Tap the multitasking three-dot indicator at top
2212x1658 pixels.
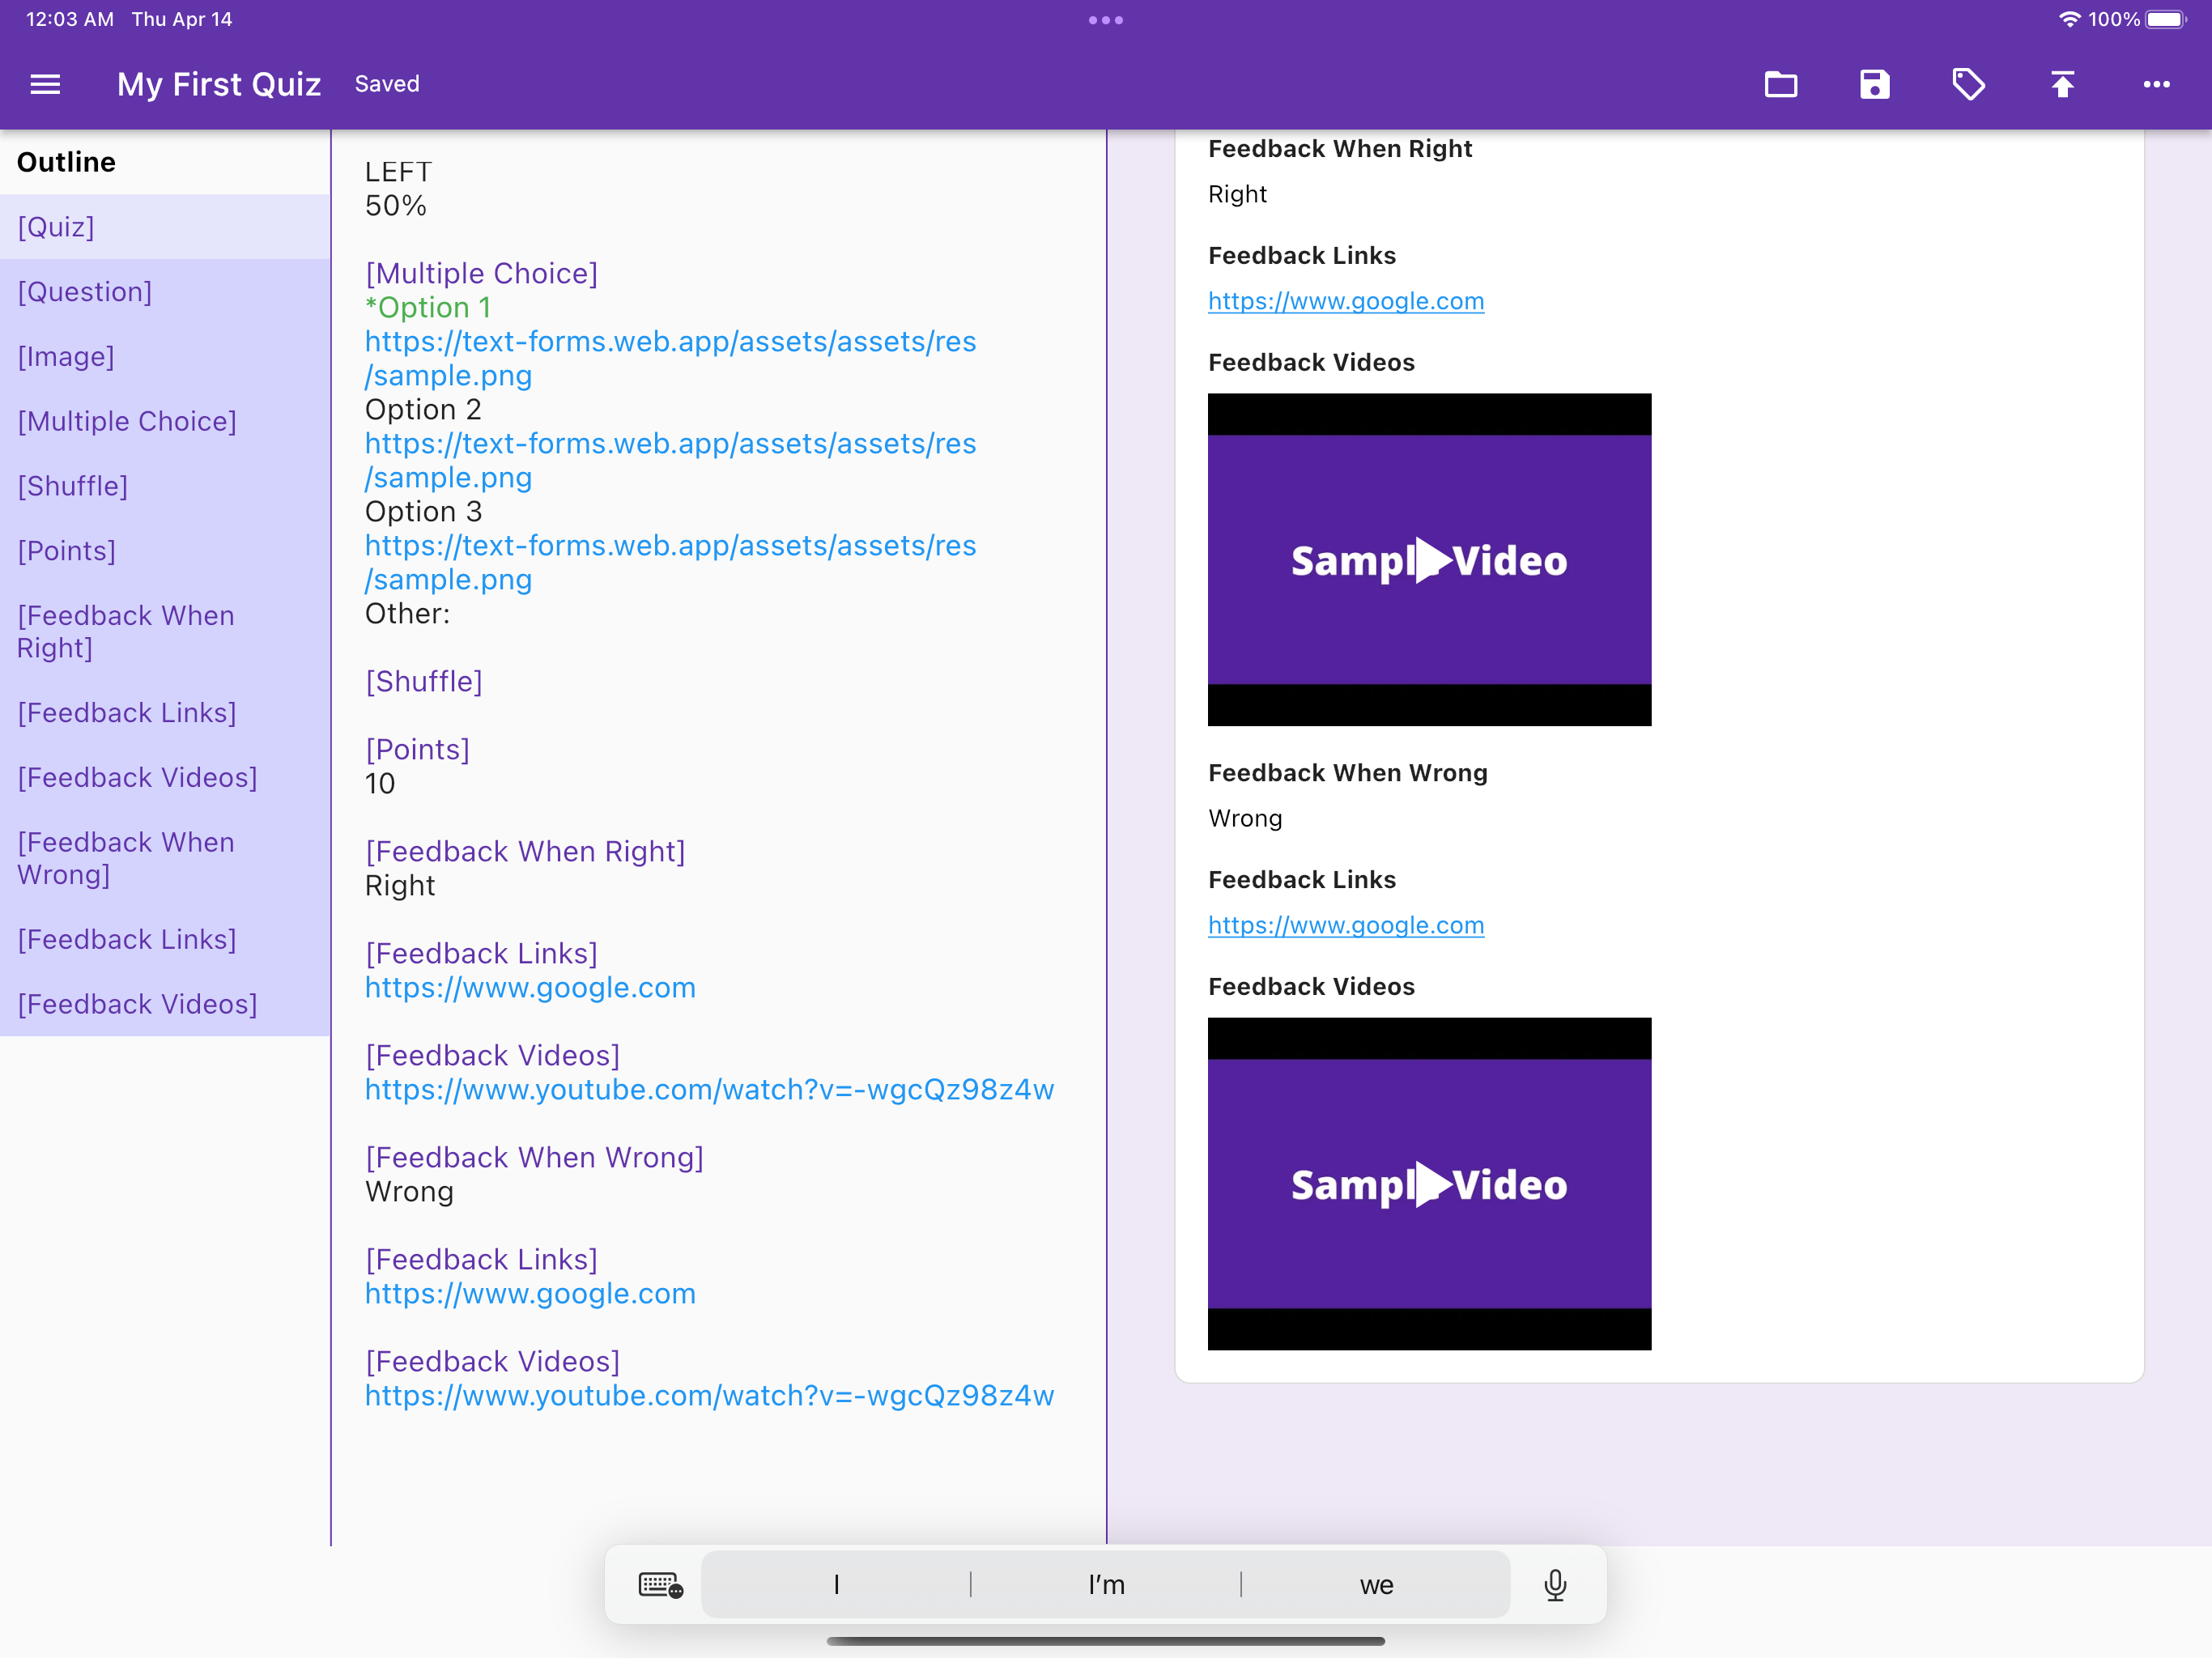(1106, 20)
